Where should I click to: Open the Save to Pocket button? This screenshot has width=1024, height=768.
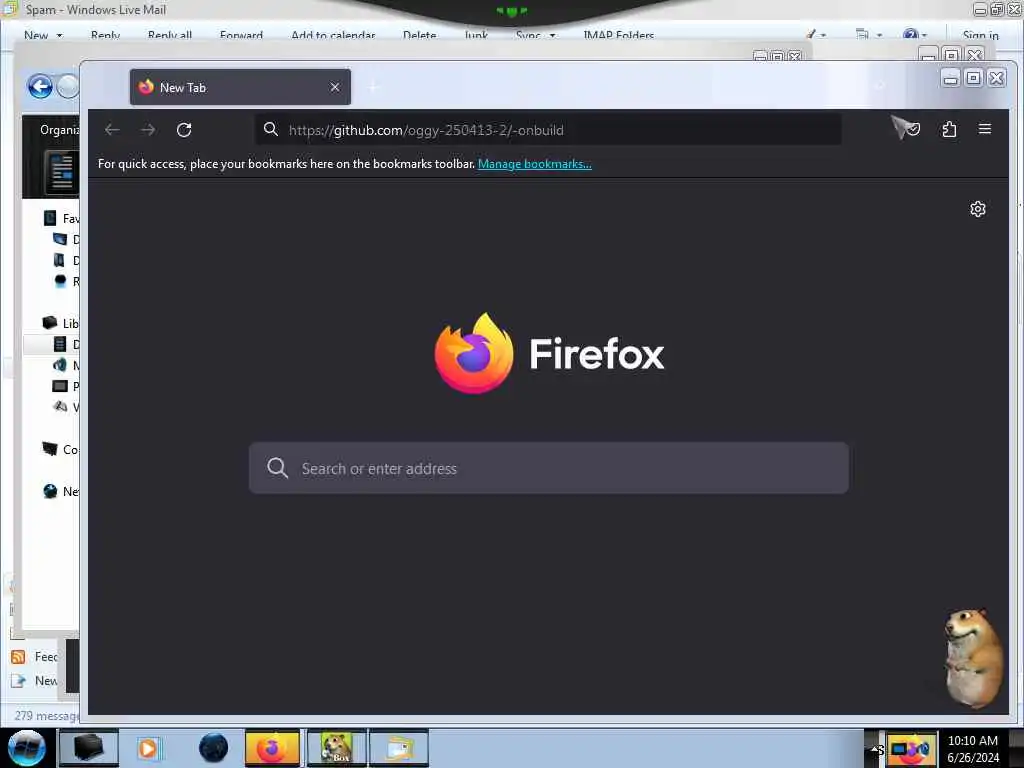913,129
